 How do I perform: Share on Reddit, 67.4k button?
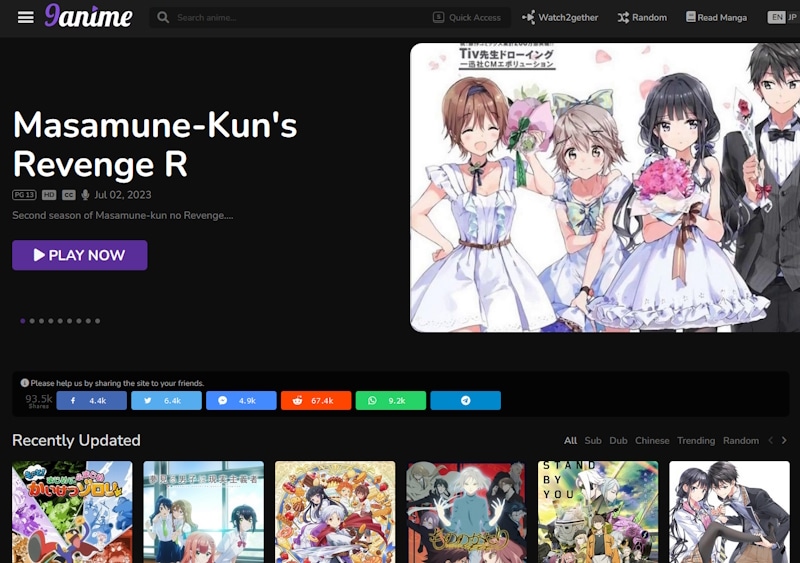click(316, 401)
